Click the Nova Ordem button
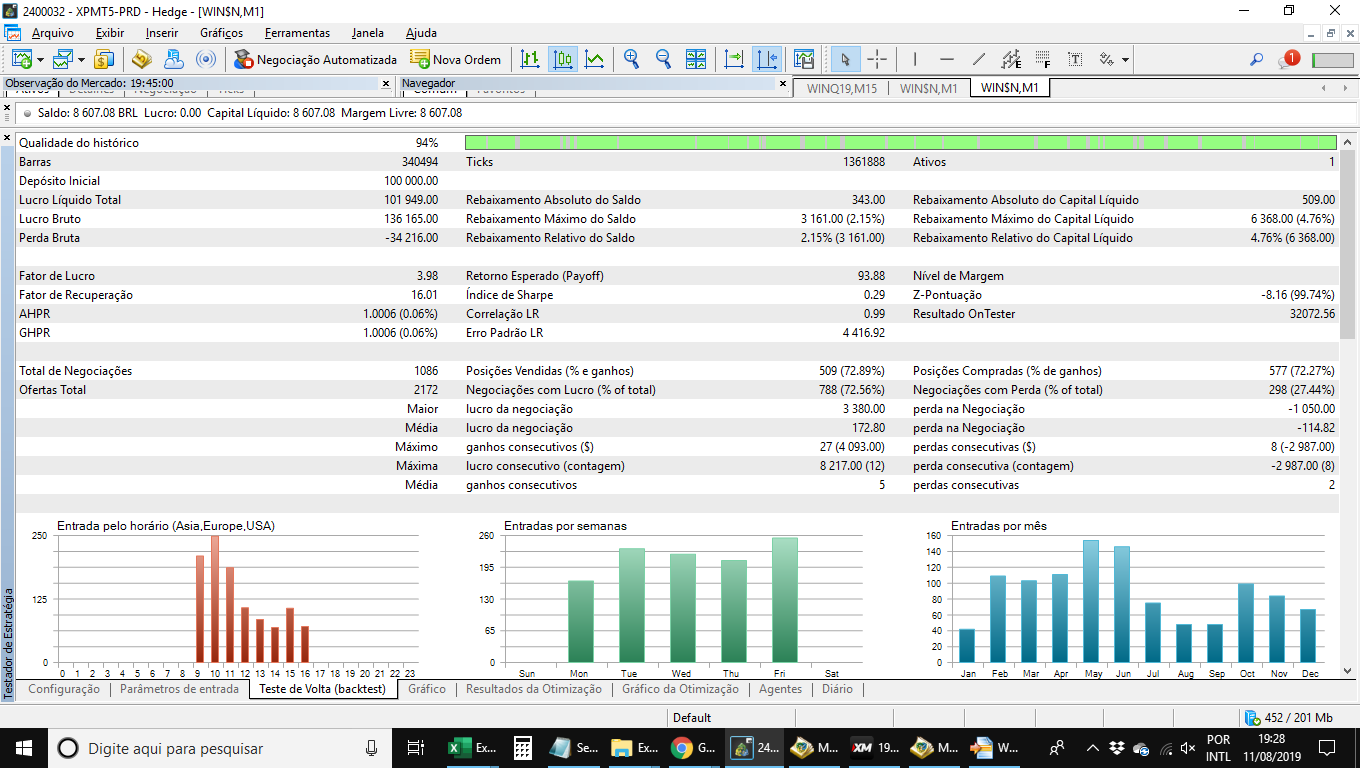 coord(456,59)
